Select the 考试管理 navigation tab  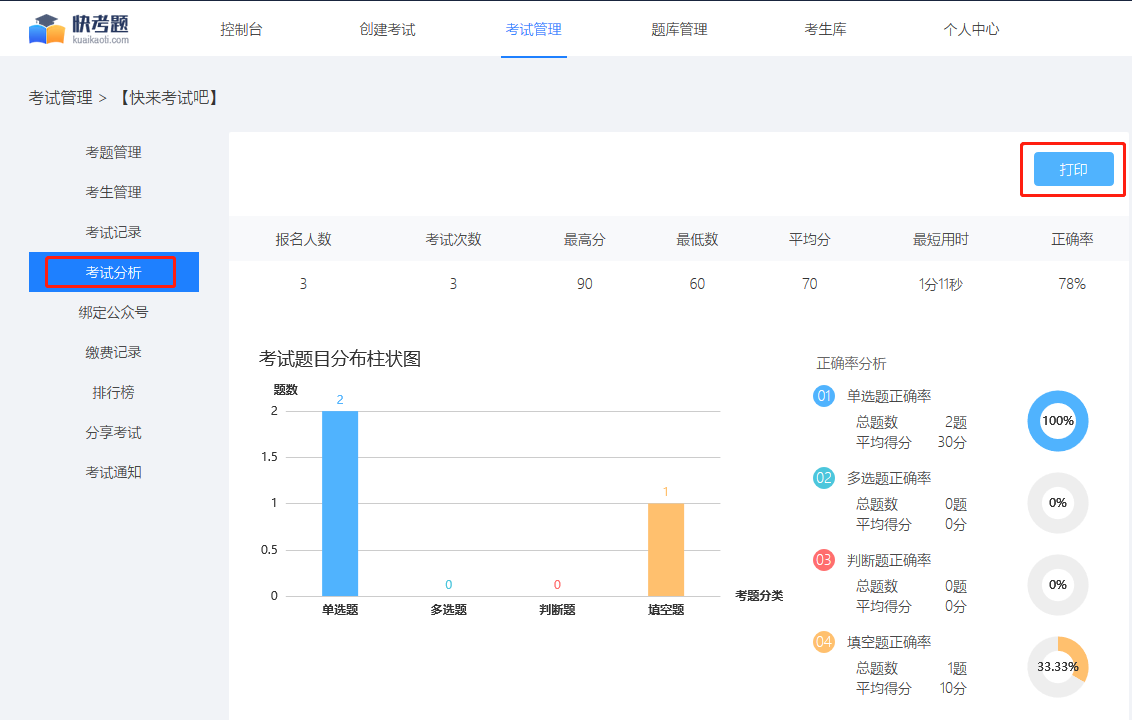(x=534, y=30)
